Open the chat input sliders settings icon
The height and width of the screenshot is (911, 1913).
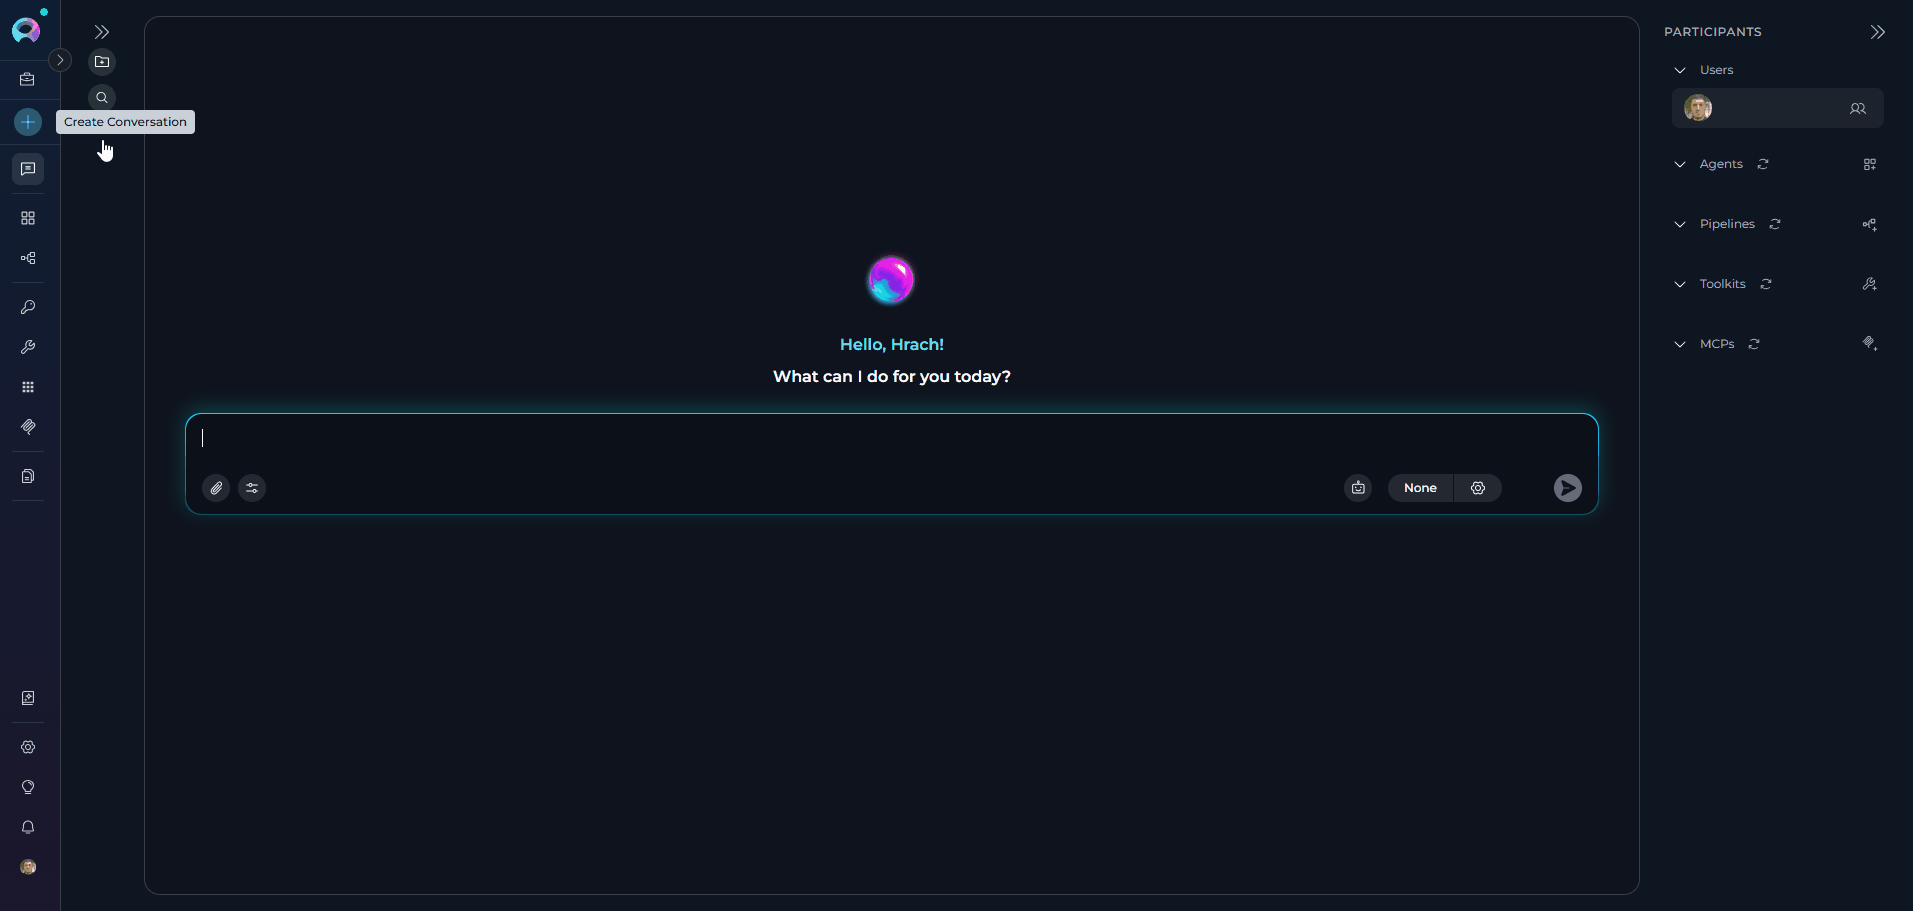click(252, 488)
